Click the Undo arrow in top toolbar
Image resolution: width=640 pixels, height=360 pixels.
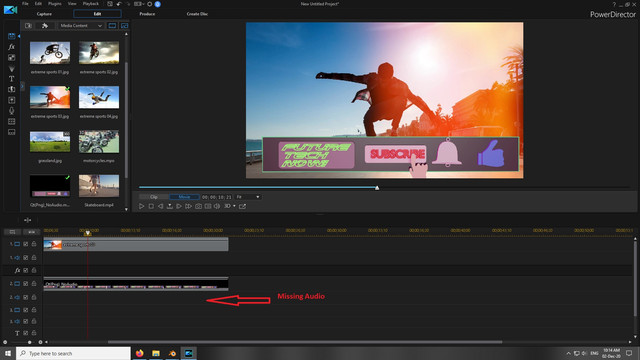(119, 4)
